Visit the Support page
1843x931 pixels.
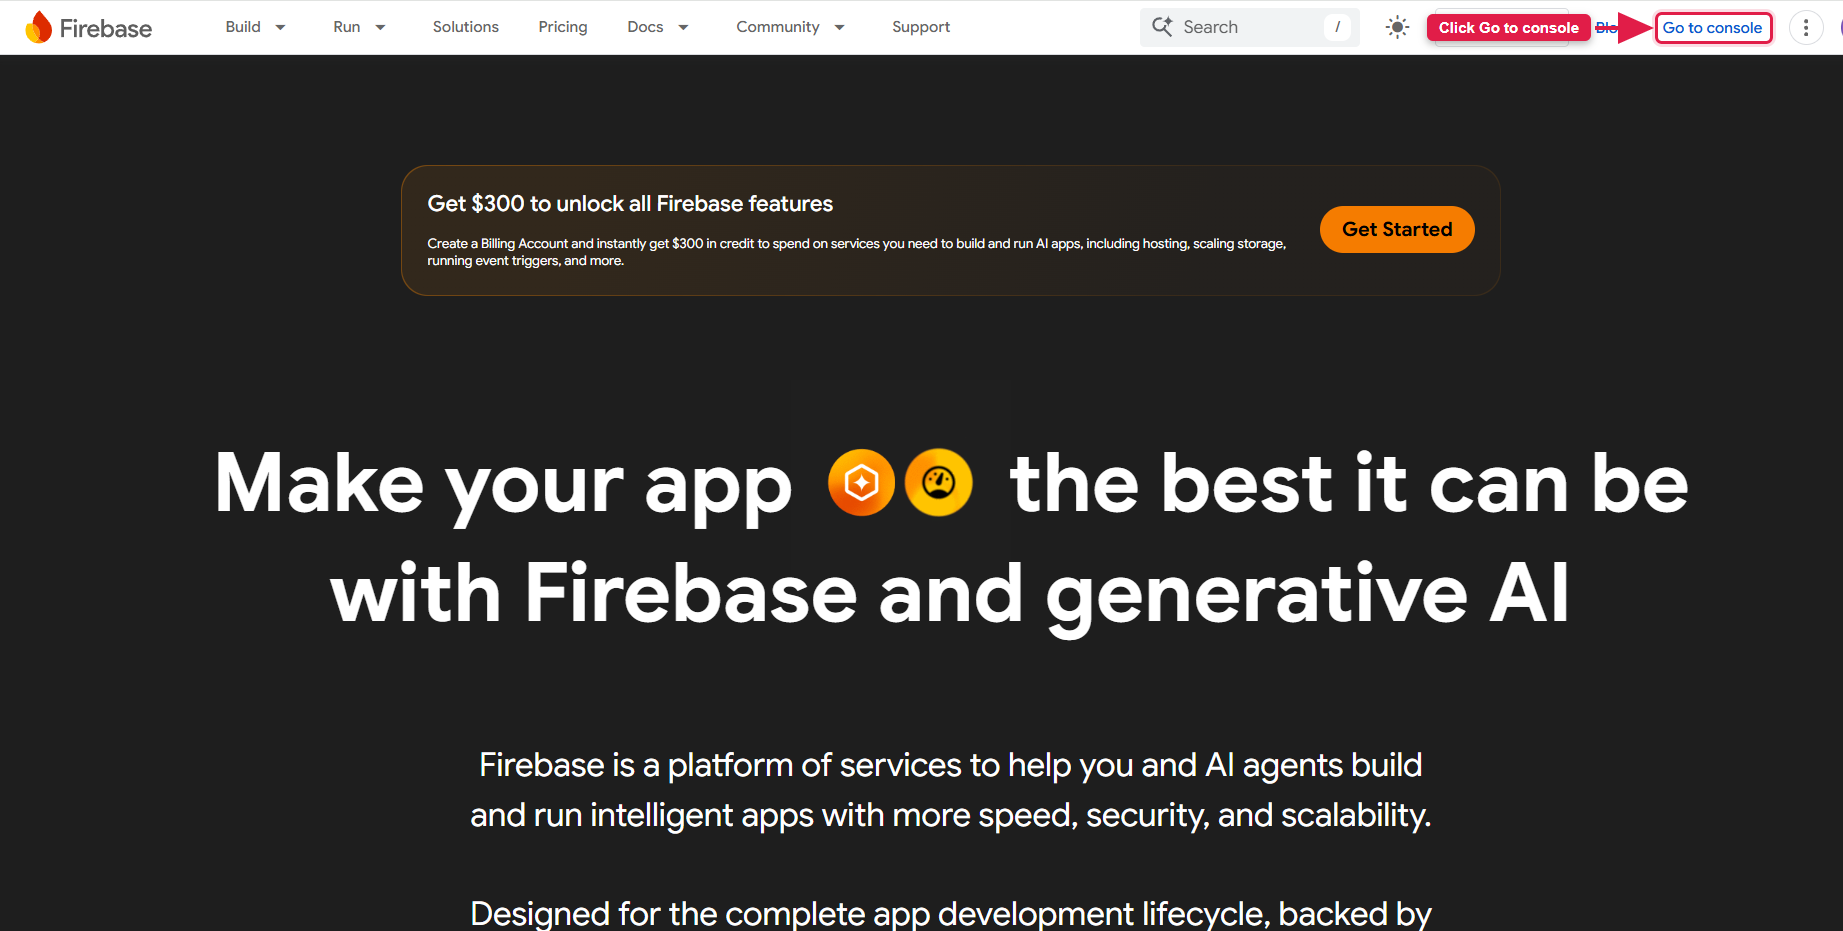pos(921,27)
